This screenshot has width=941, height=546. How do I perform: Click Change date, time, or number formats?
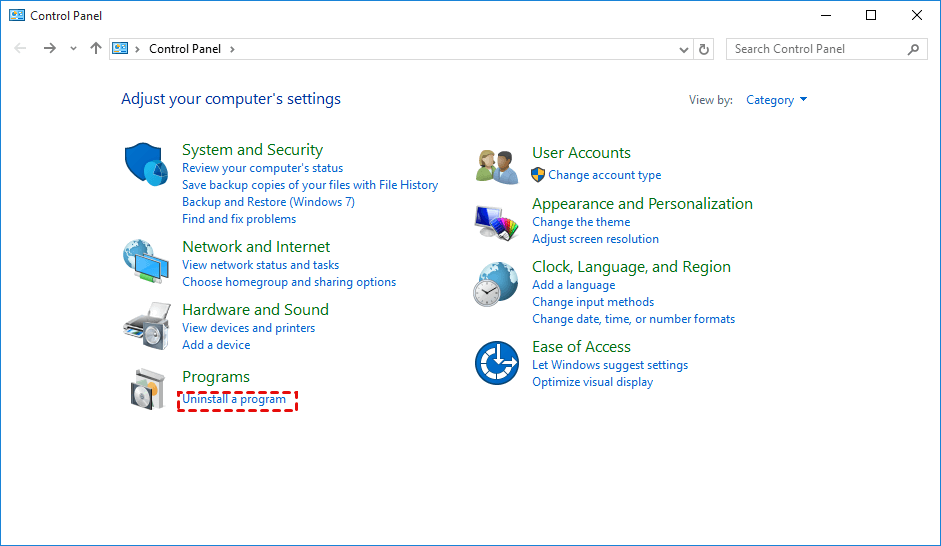(x=634, y=319)
